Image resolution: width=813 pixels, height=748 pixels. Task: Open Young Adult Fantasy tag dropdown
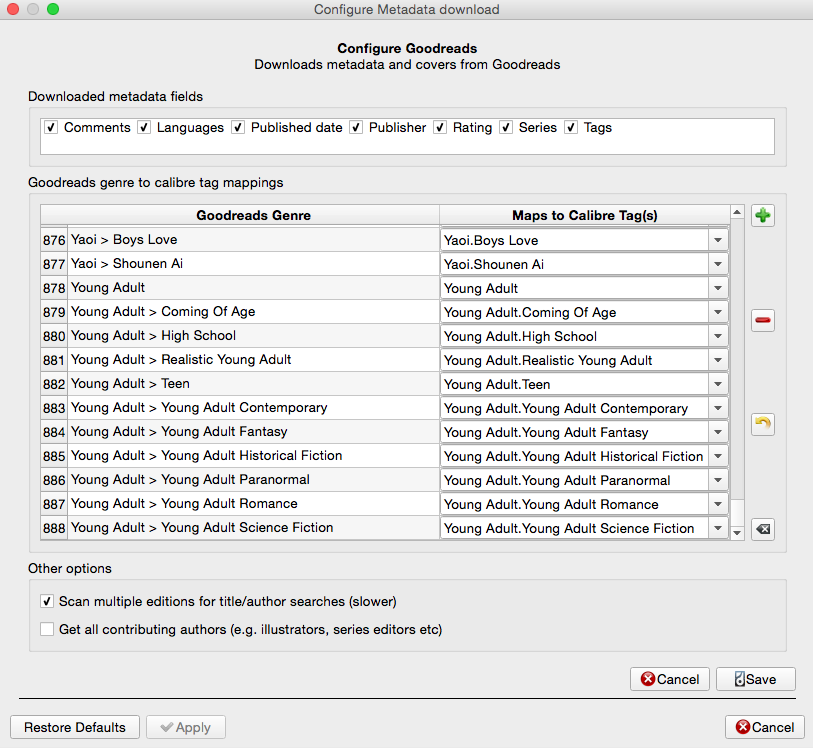[718, 432]
